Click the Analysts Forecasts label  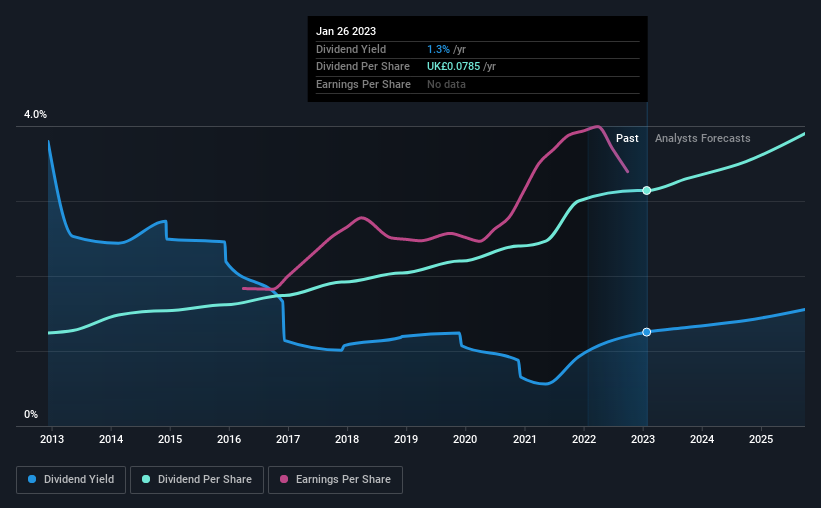pos(703,138)
